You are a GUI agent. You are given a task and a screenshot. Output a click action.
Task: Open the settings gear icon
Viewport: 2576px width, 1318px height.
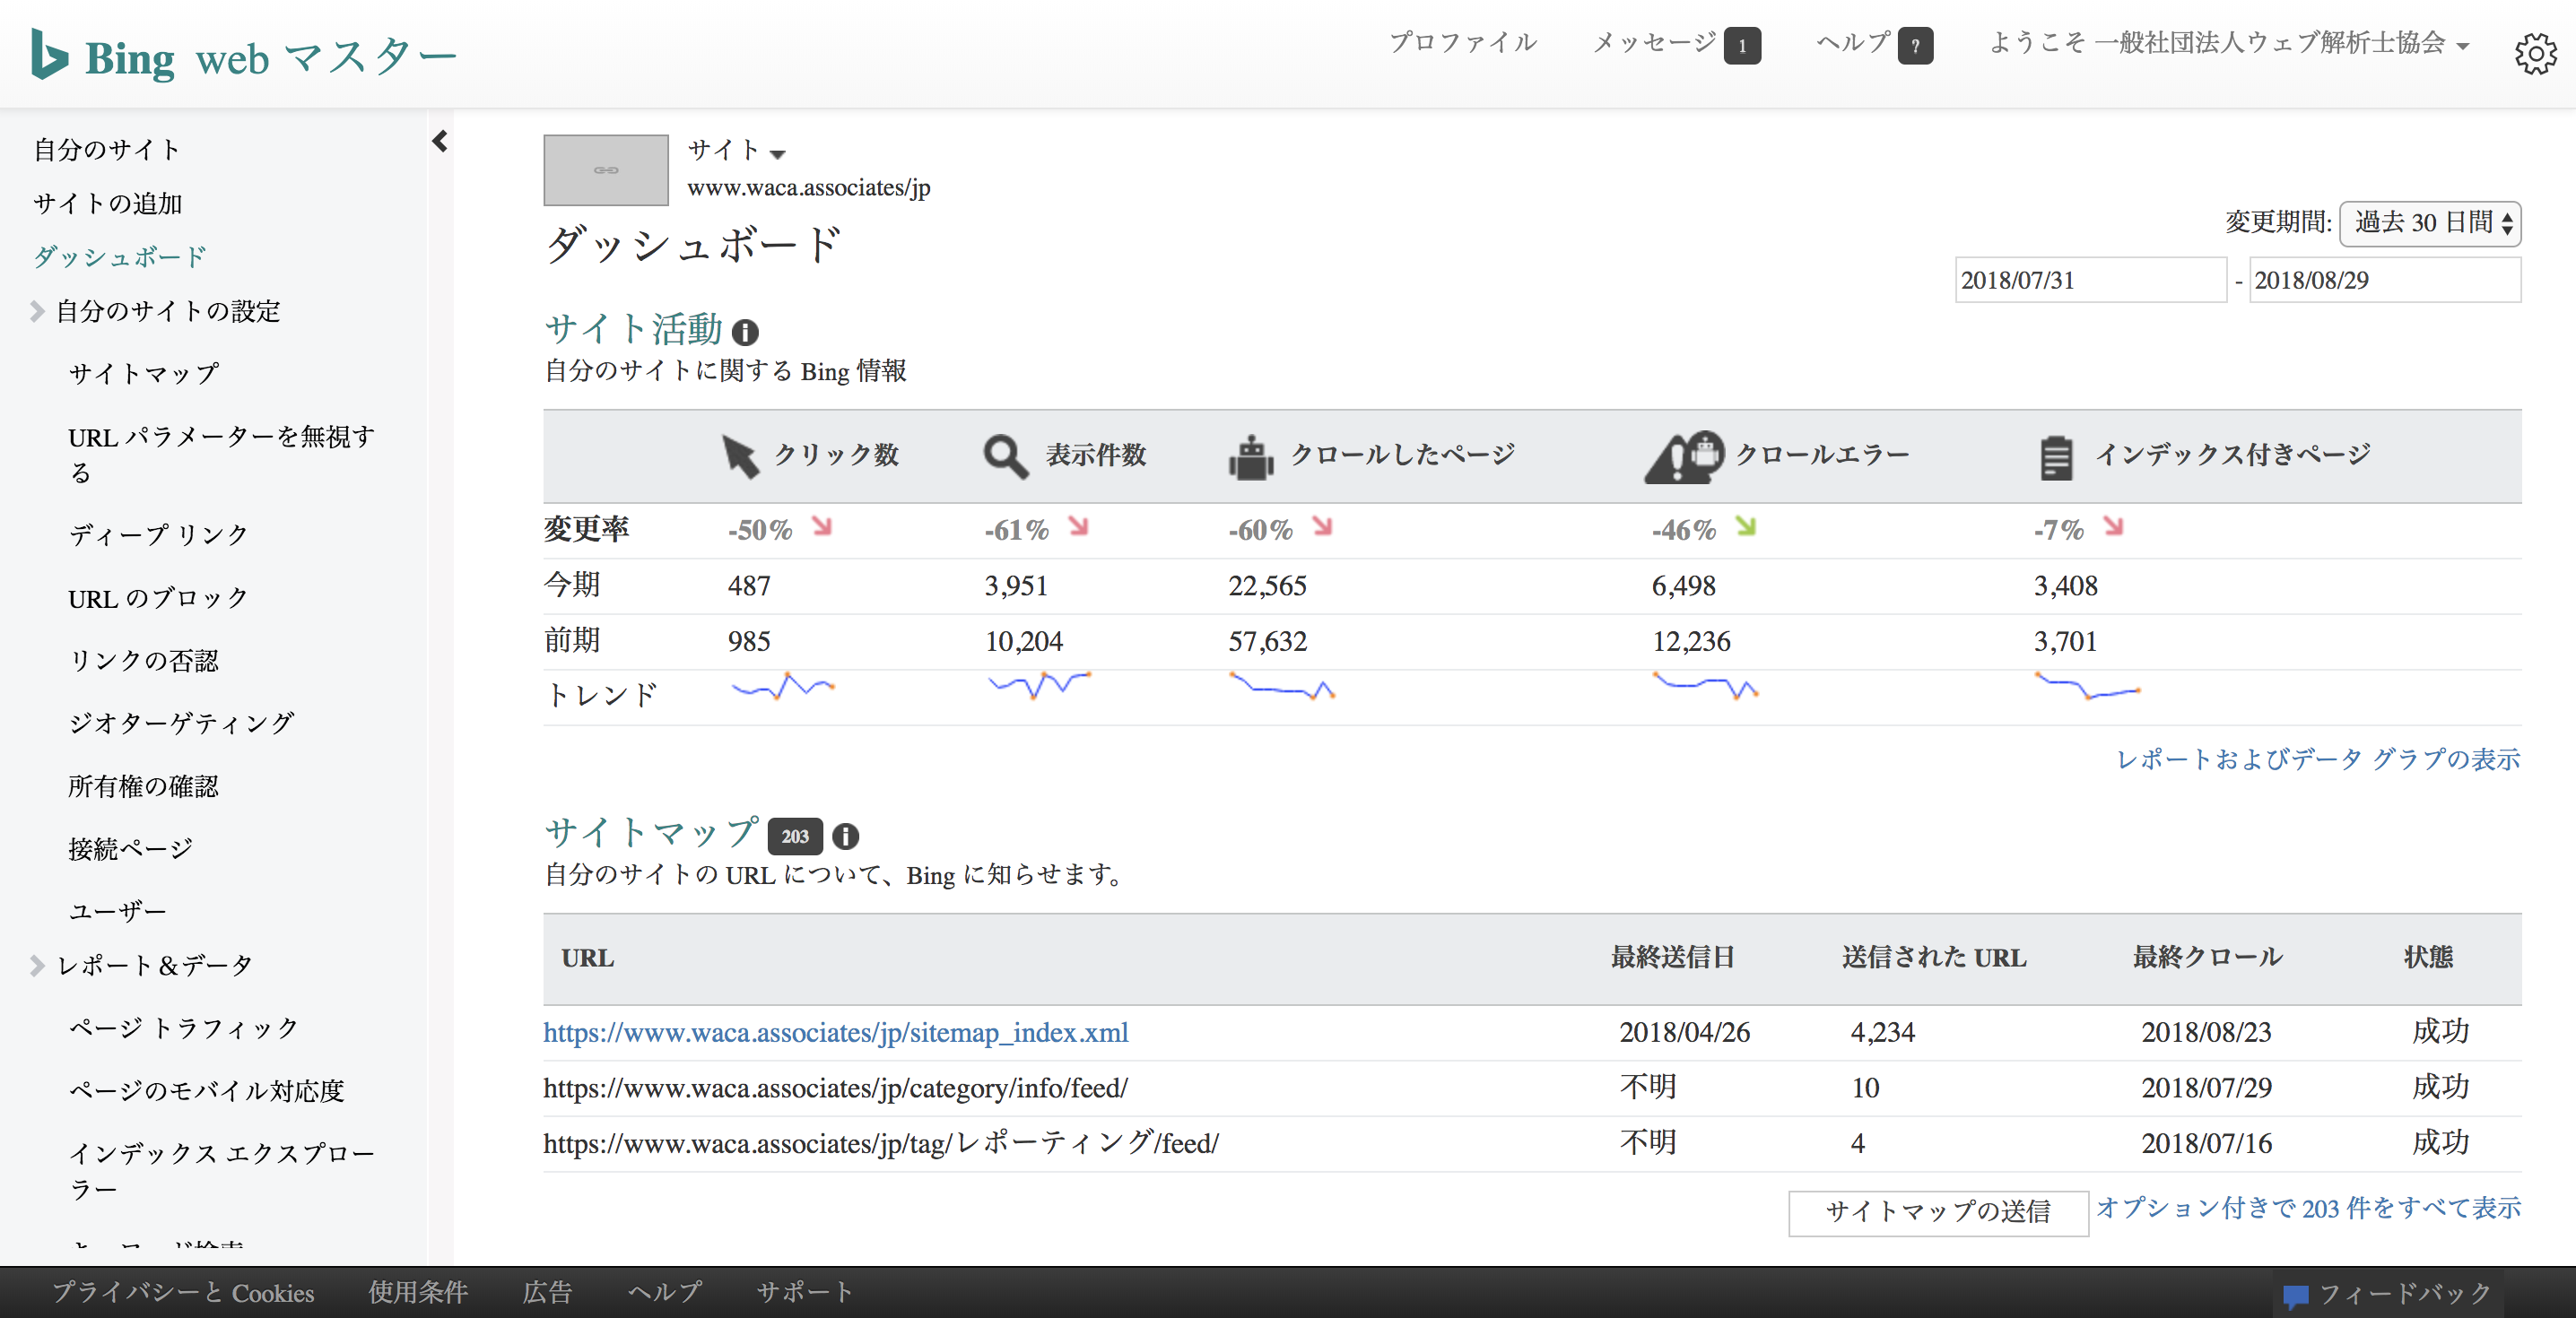point(2535,54)
